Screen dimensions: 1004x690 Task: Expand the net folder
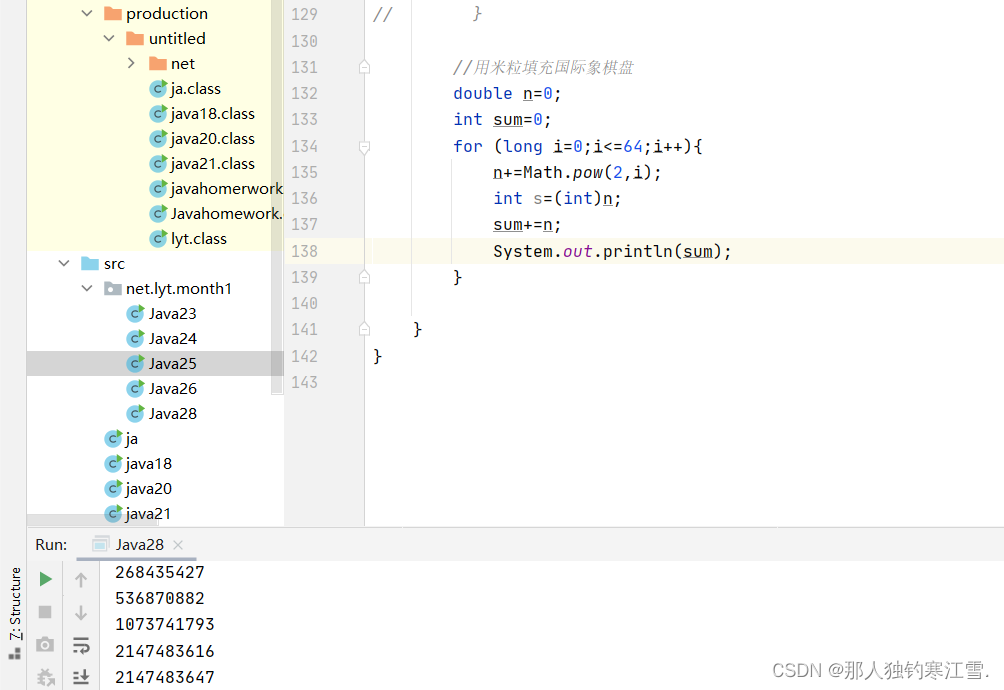131,63
